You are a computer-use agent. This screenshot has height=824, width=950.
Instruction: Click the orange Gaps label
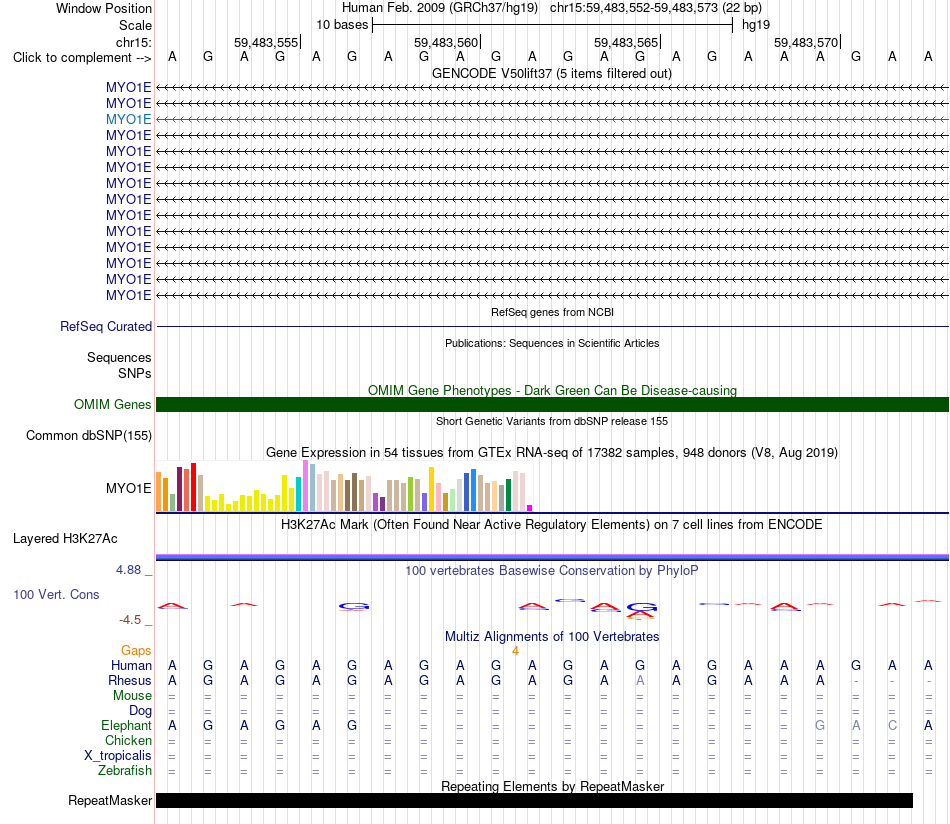[136, 650]
